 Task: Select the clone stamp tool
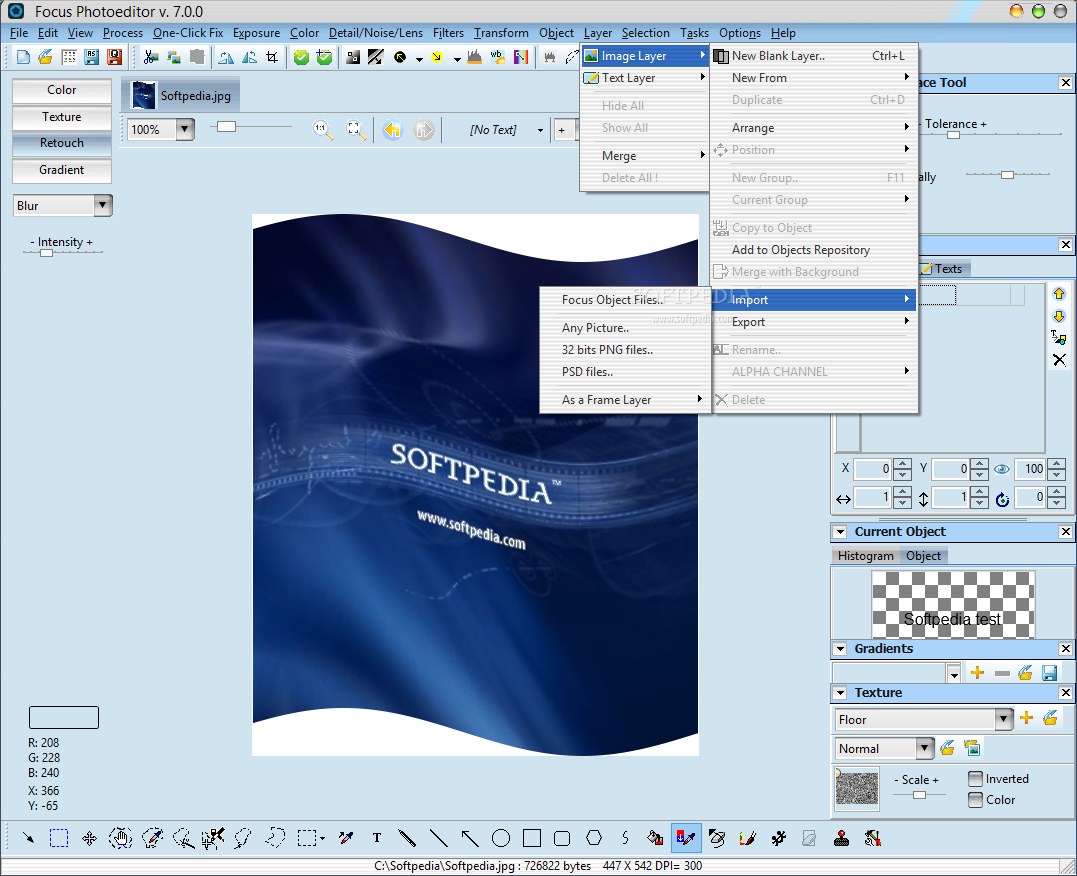pos(841,838)
